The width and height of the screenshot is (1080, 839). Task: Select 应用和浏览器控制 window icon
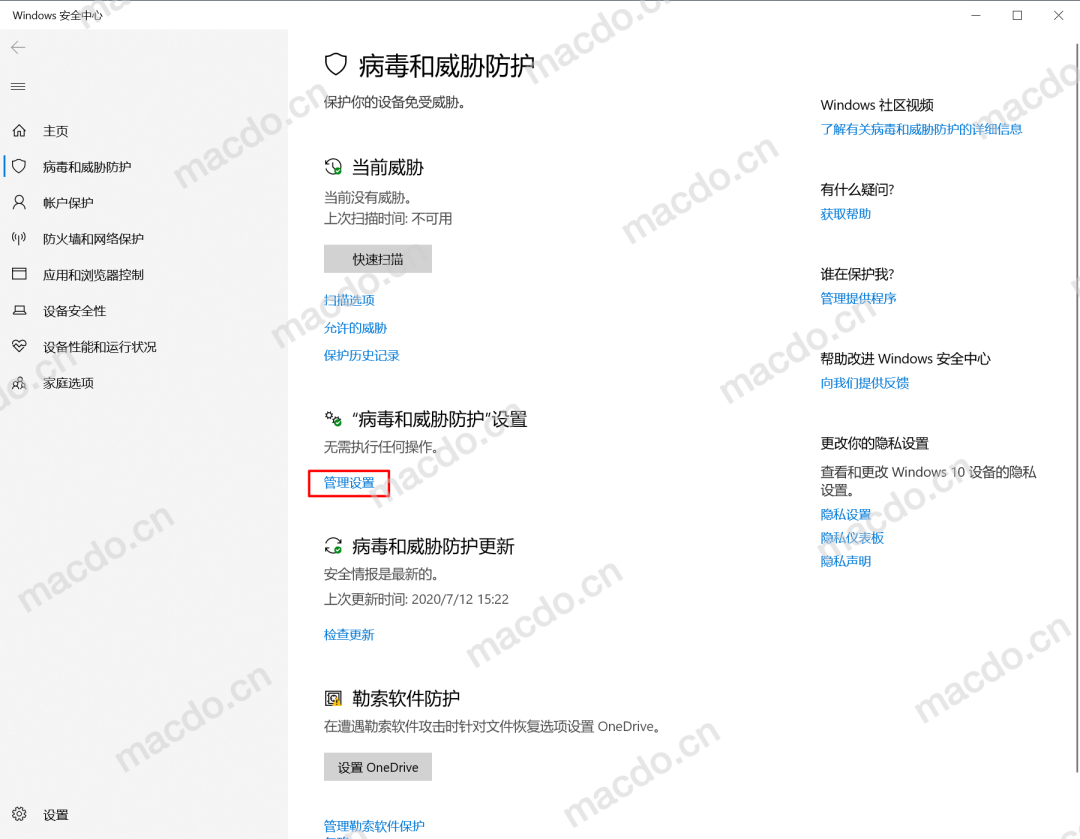coord(19,274)
